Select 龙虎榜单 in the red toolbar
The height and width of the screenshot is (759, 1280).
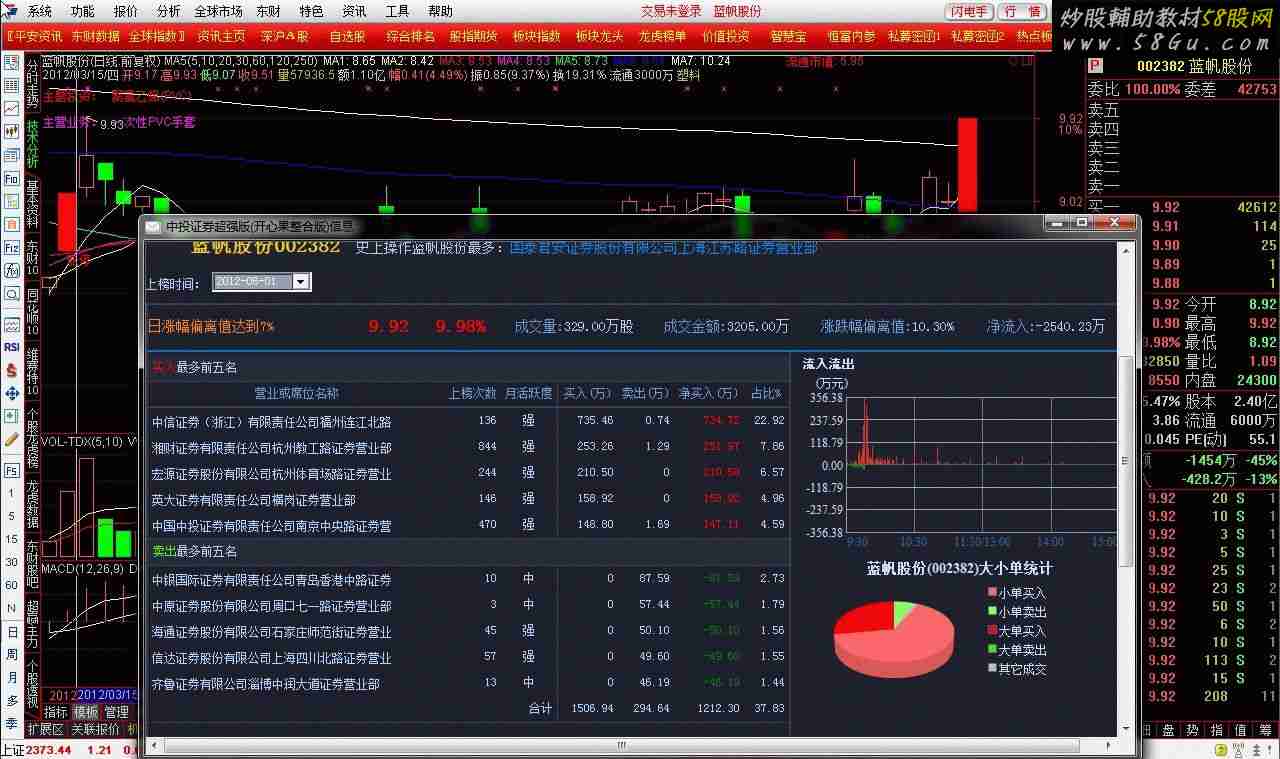(662, 36)
